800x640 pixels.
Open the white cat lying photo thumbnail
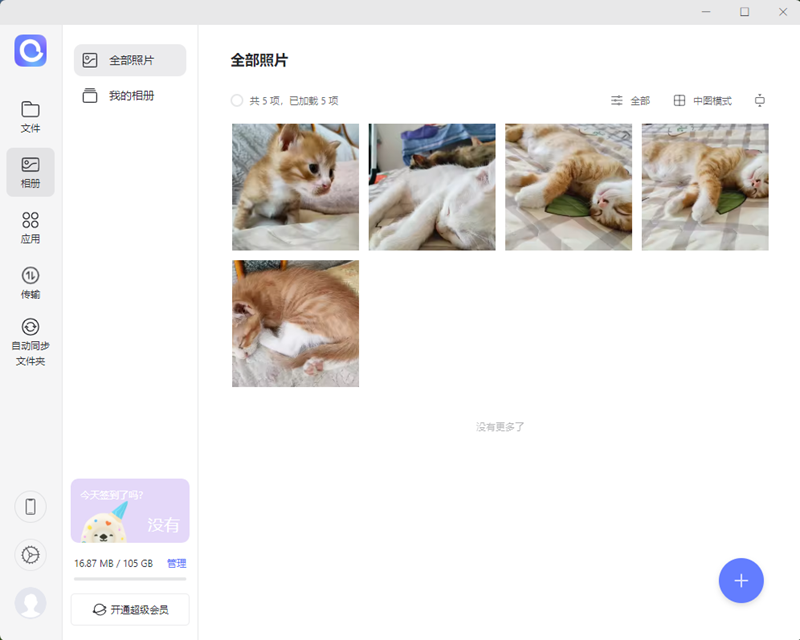click(432, 187)
